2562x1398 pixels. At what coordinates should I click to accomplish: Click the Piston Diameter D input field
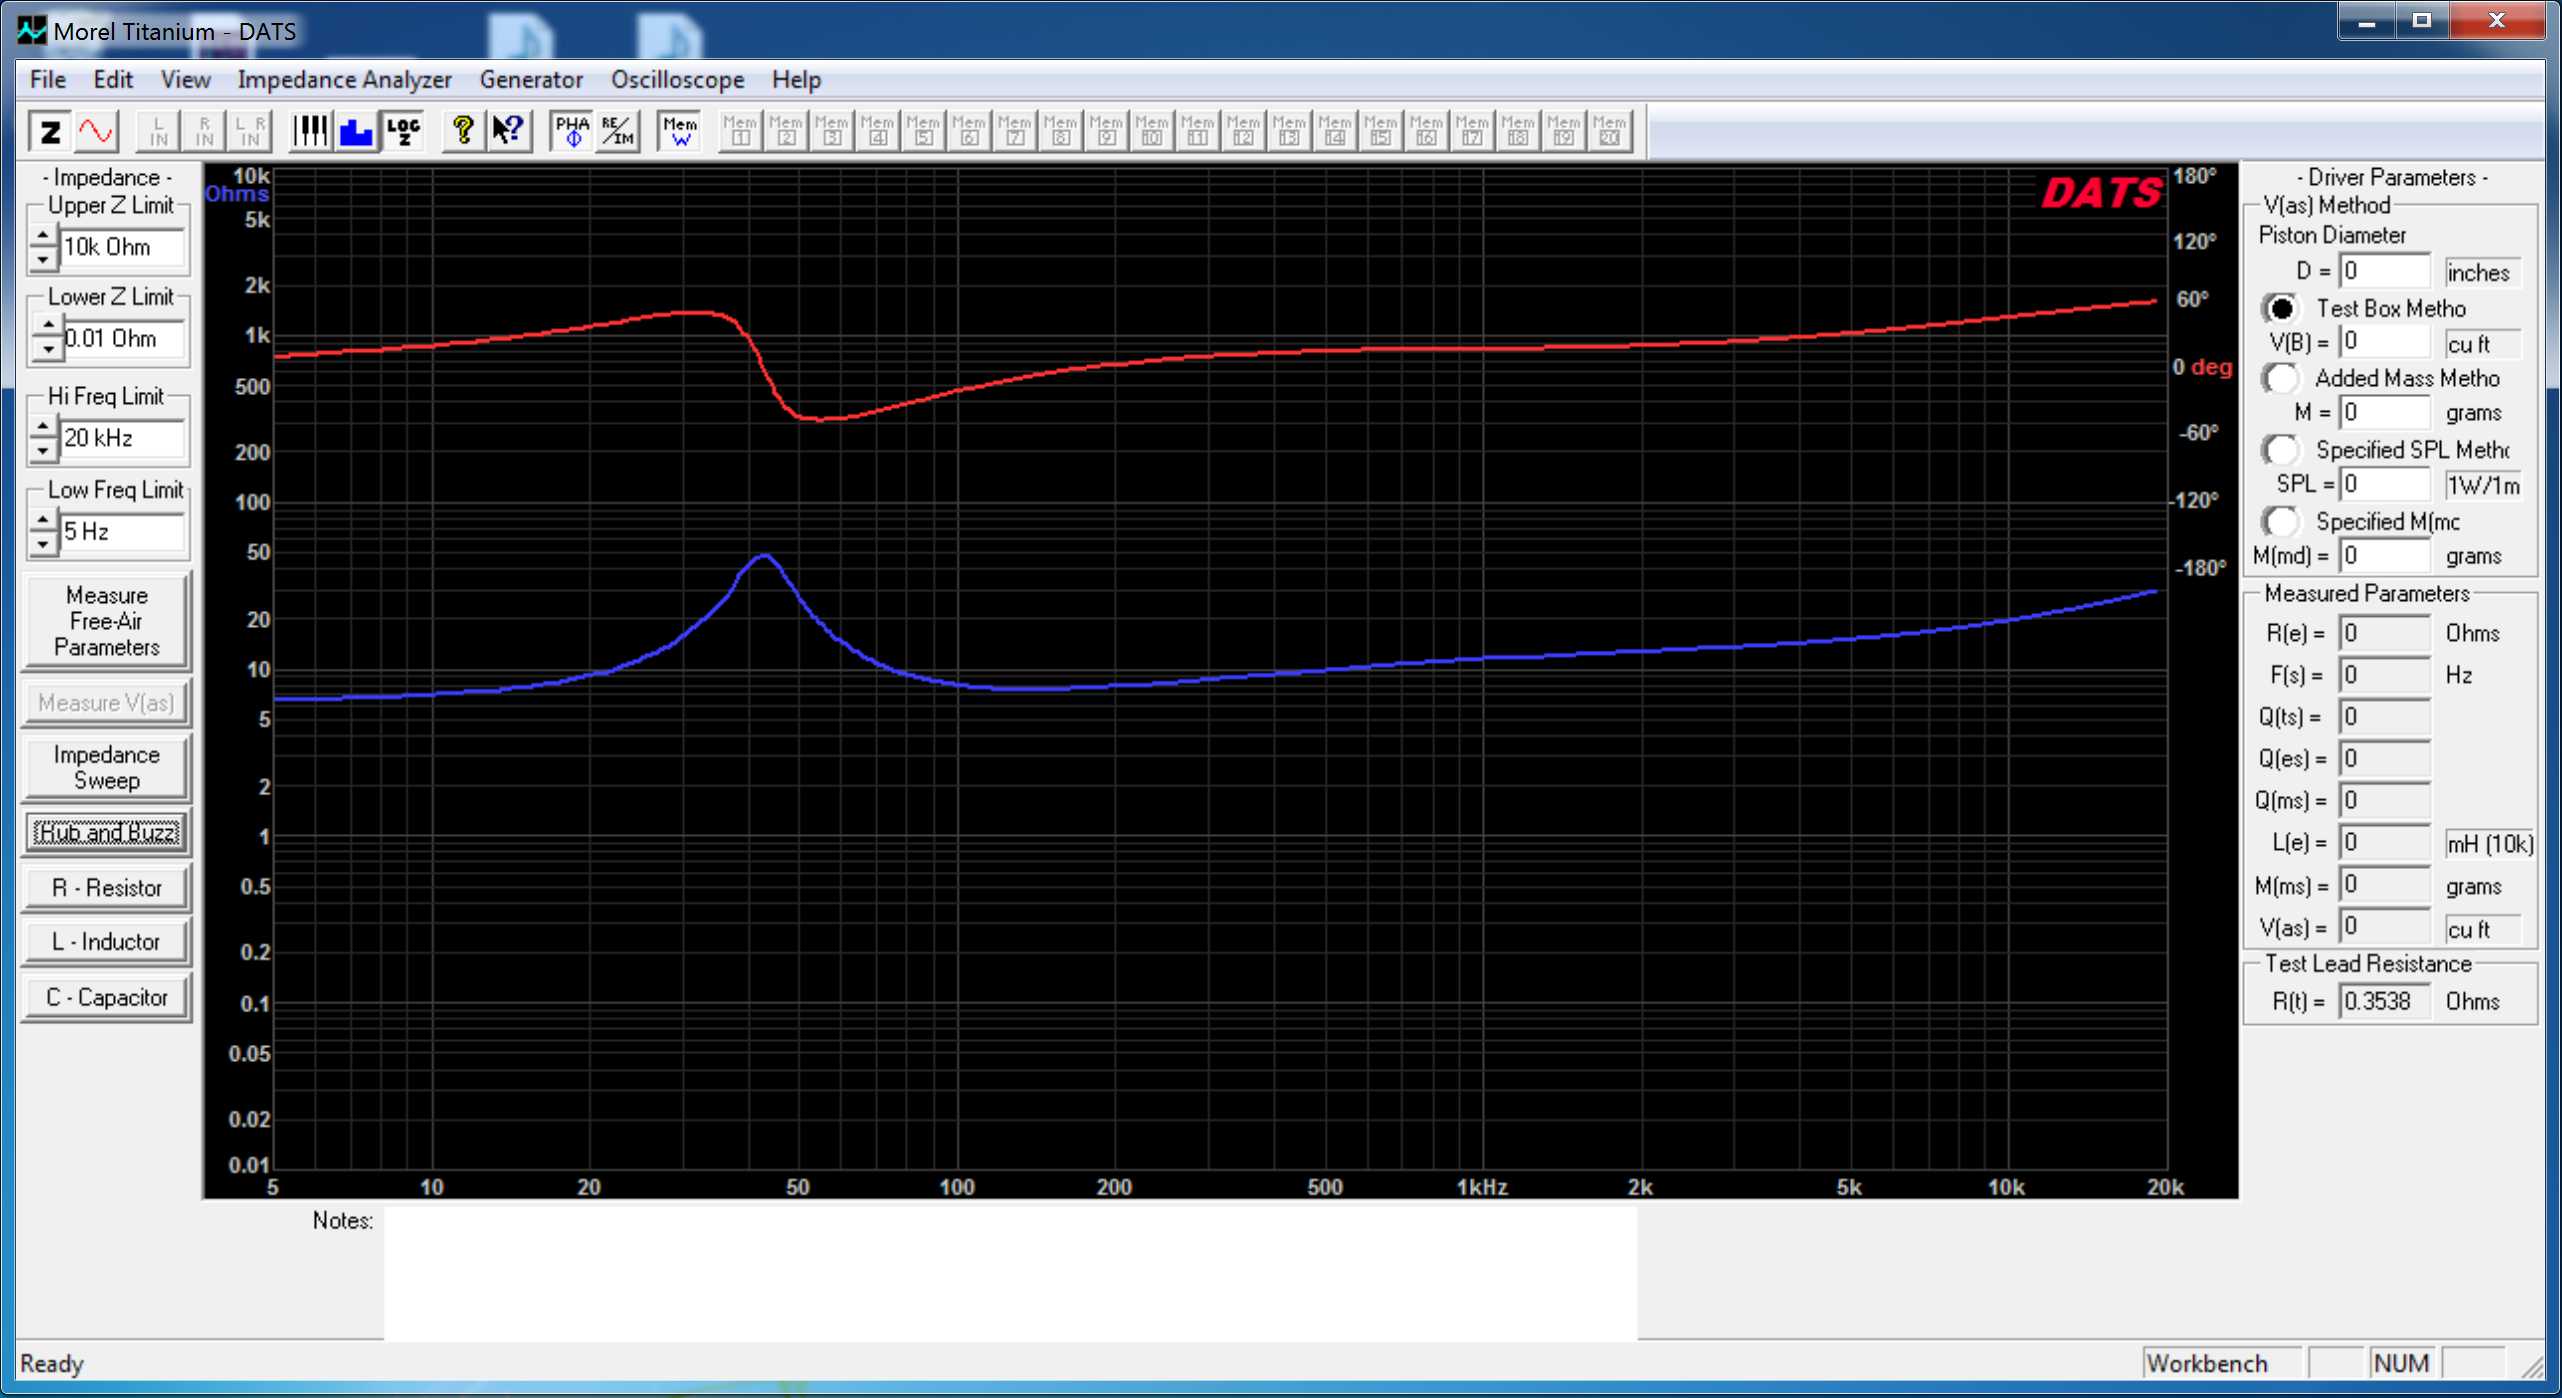point(2385,272)
